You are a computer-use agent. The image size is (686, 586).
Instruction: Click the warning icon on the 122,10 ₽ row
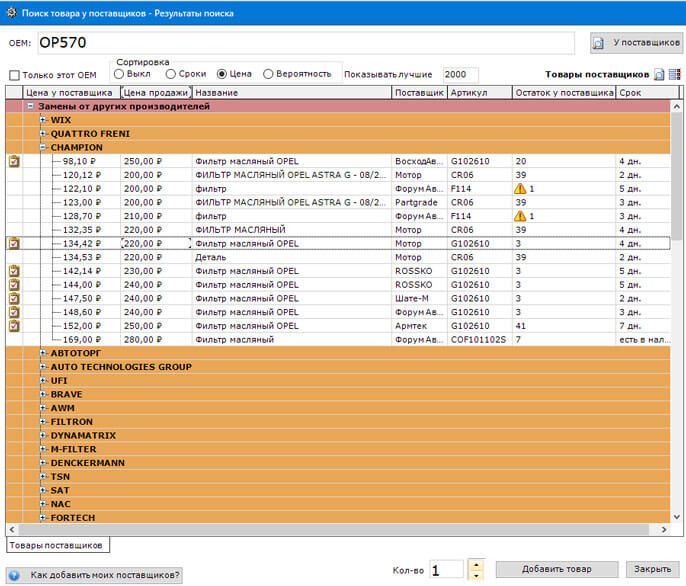(x=520, y=189)
